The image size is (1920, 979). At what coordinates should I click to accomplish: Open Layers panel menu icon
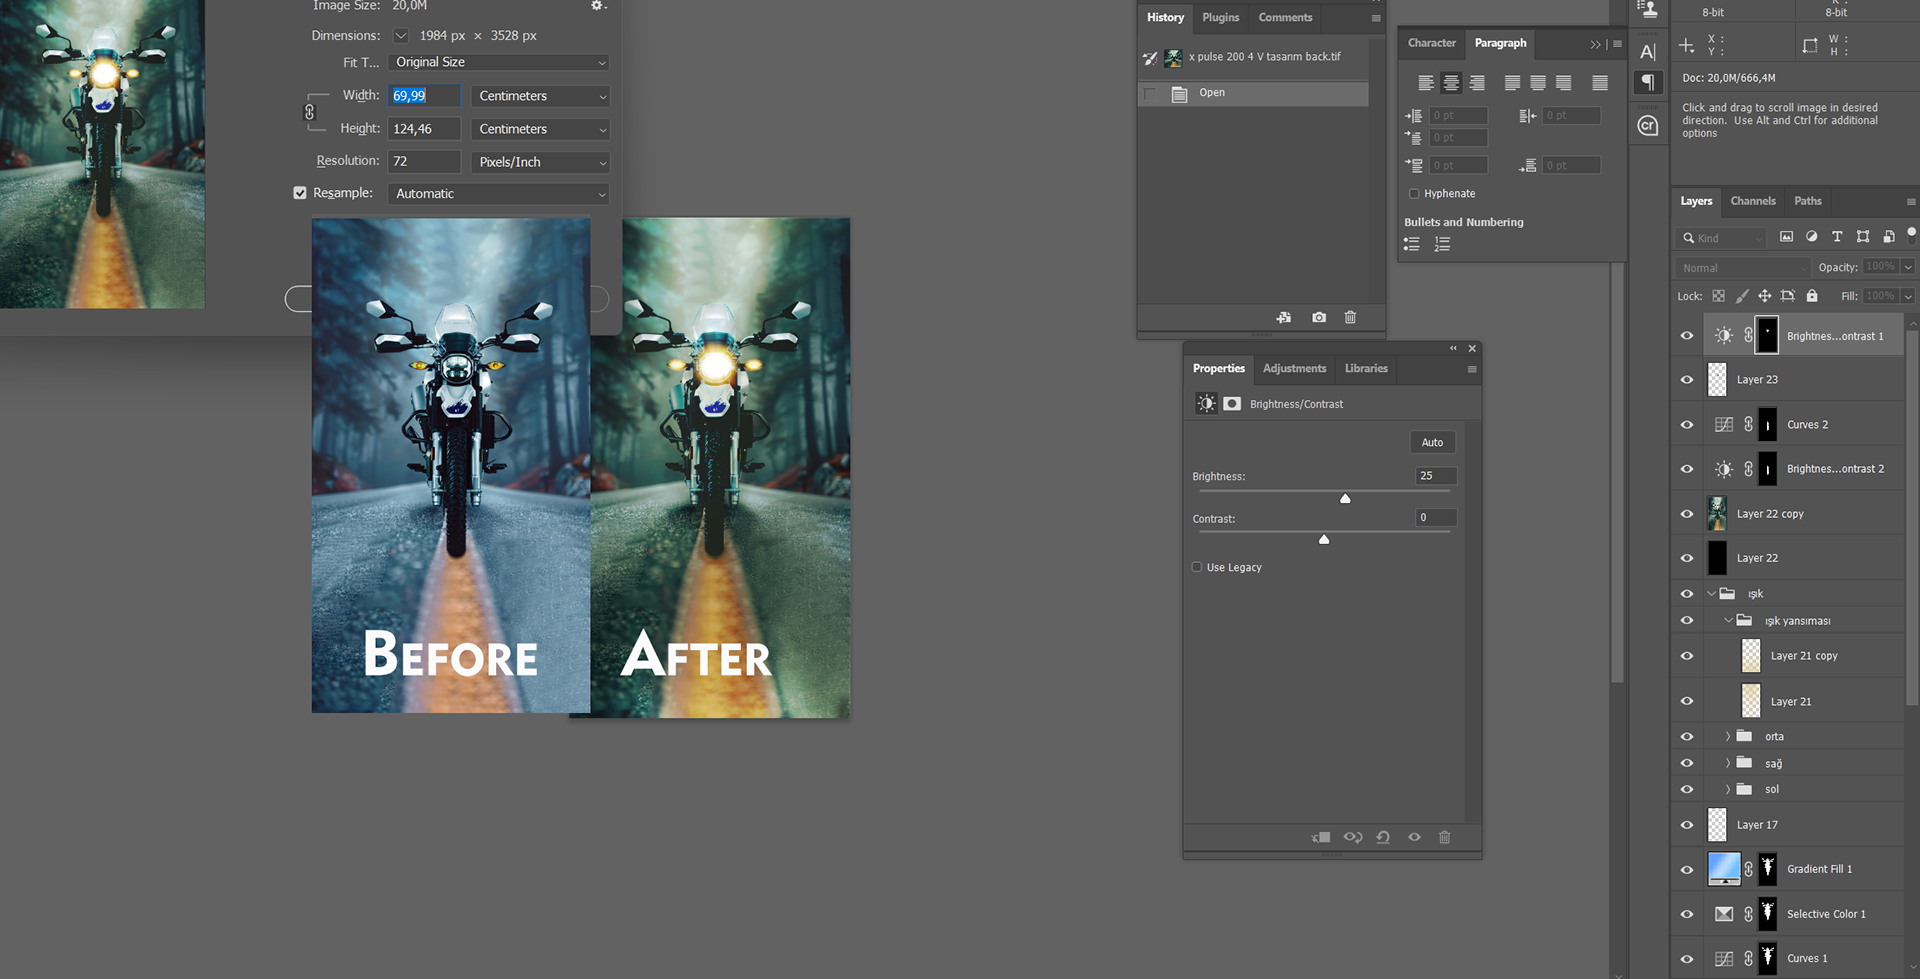(1910, 202)
